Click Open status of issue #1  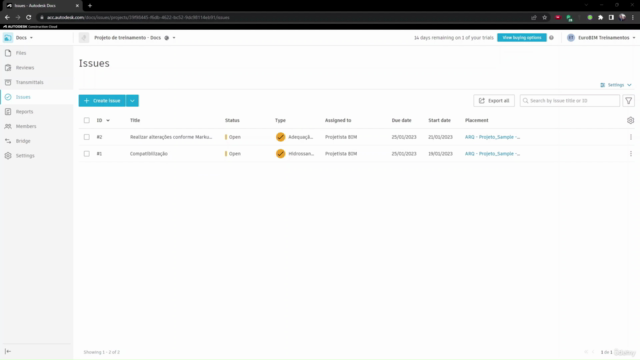[234, 154]
